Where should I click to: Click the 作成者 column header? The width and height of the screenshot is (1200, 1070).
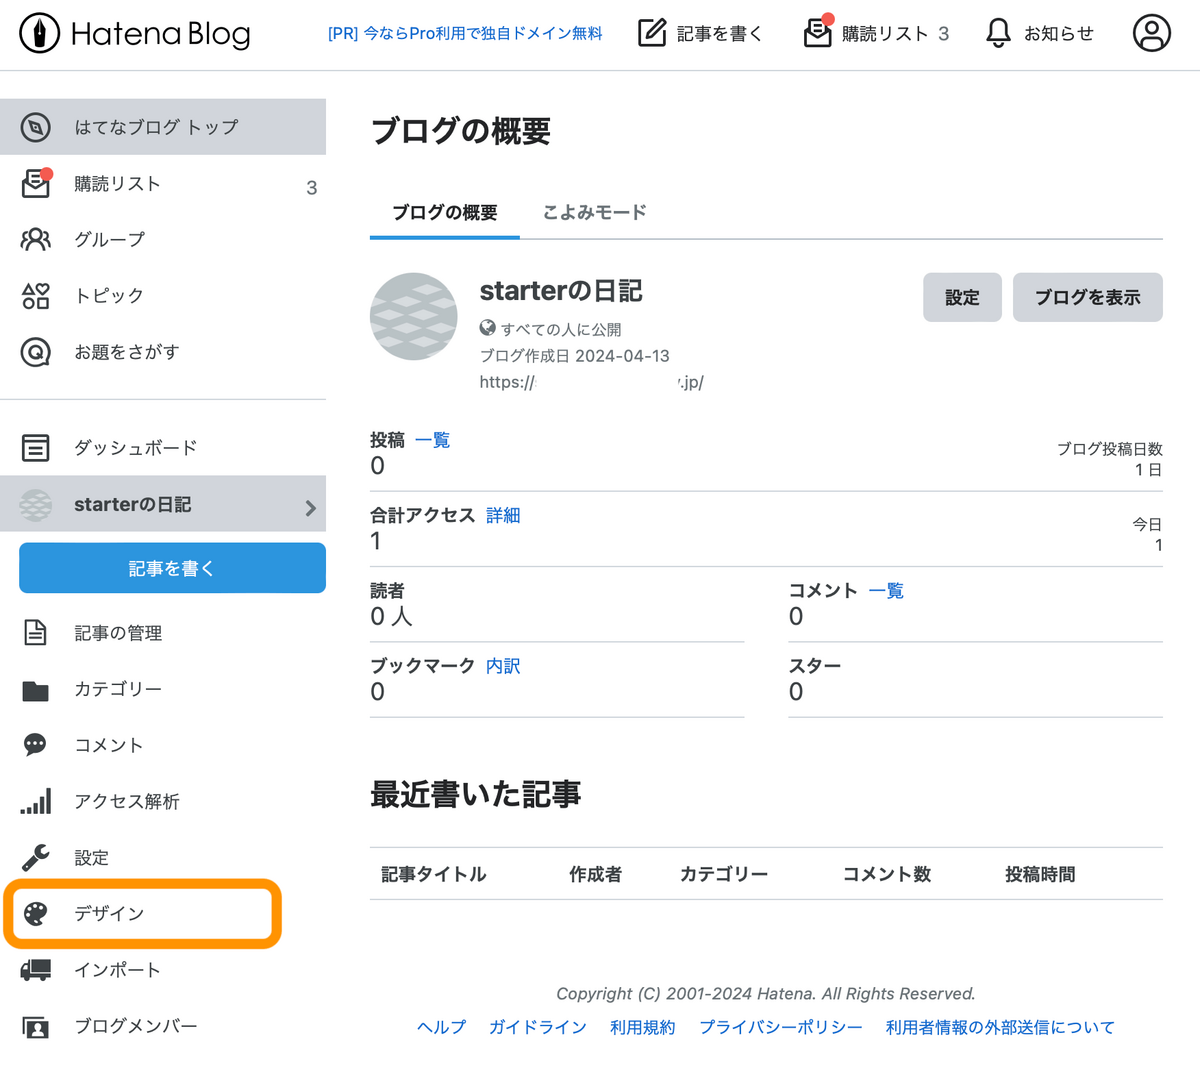pos(595,874)
